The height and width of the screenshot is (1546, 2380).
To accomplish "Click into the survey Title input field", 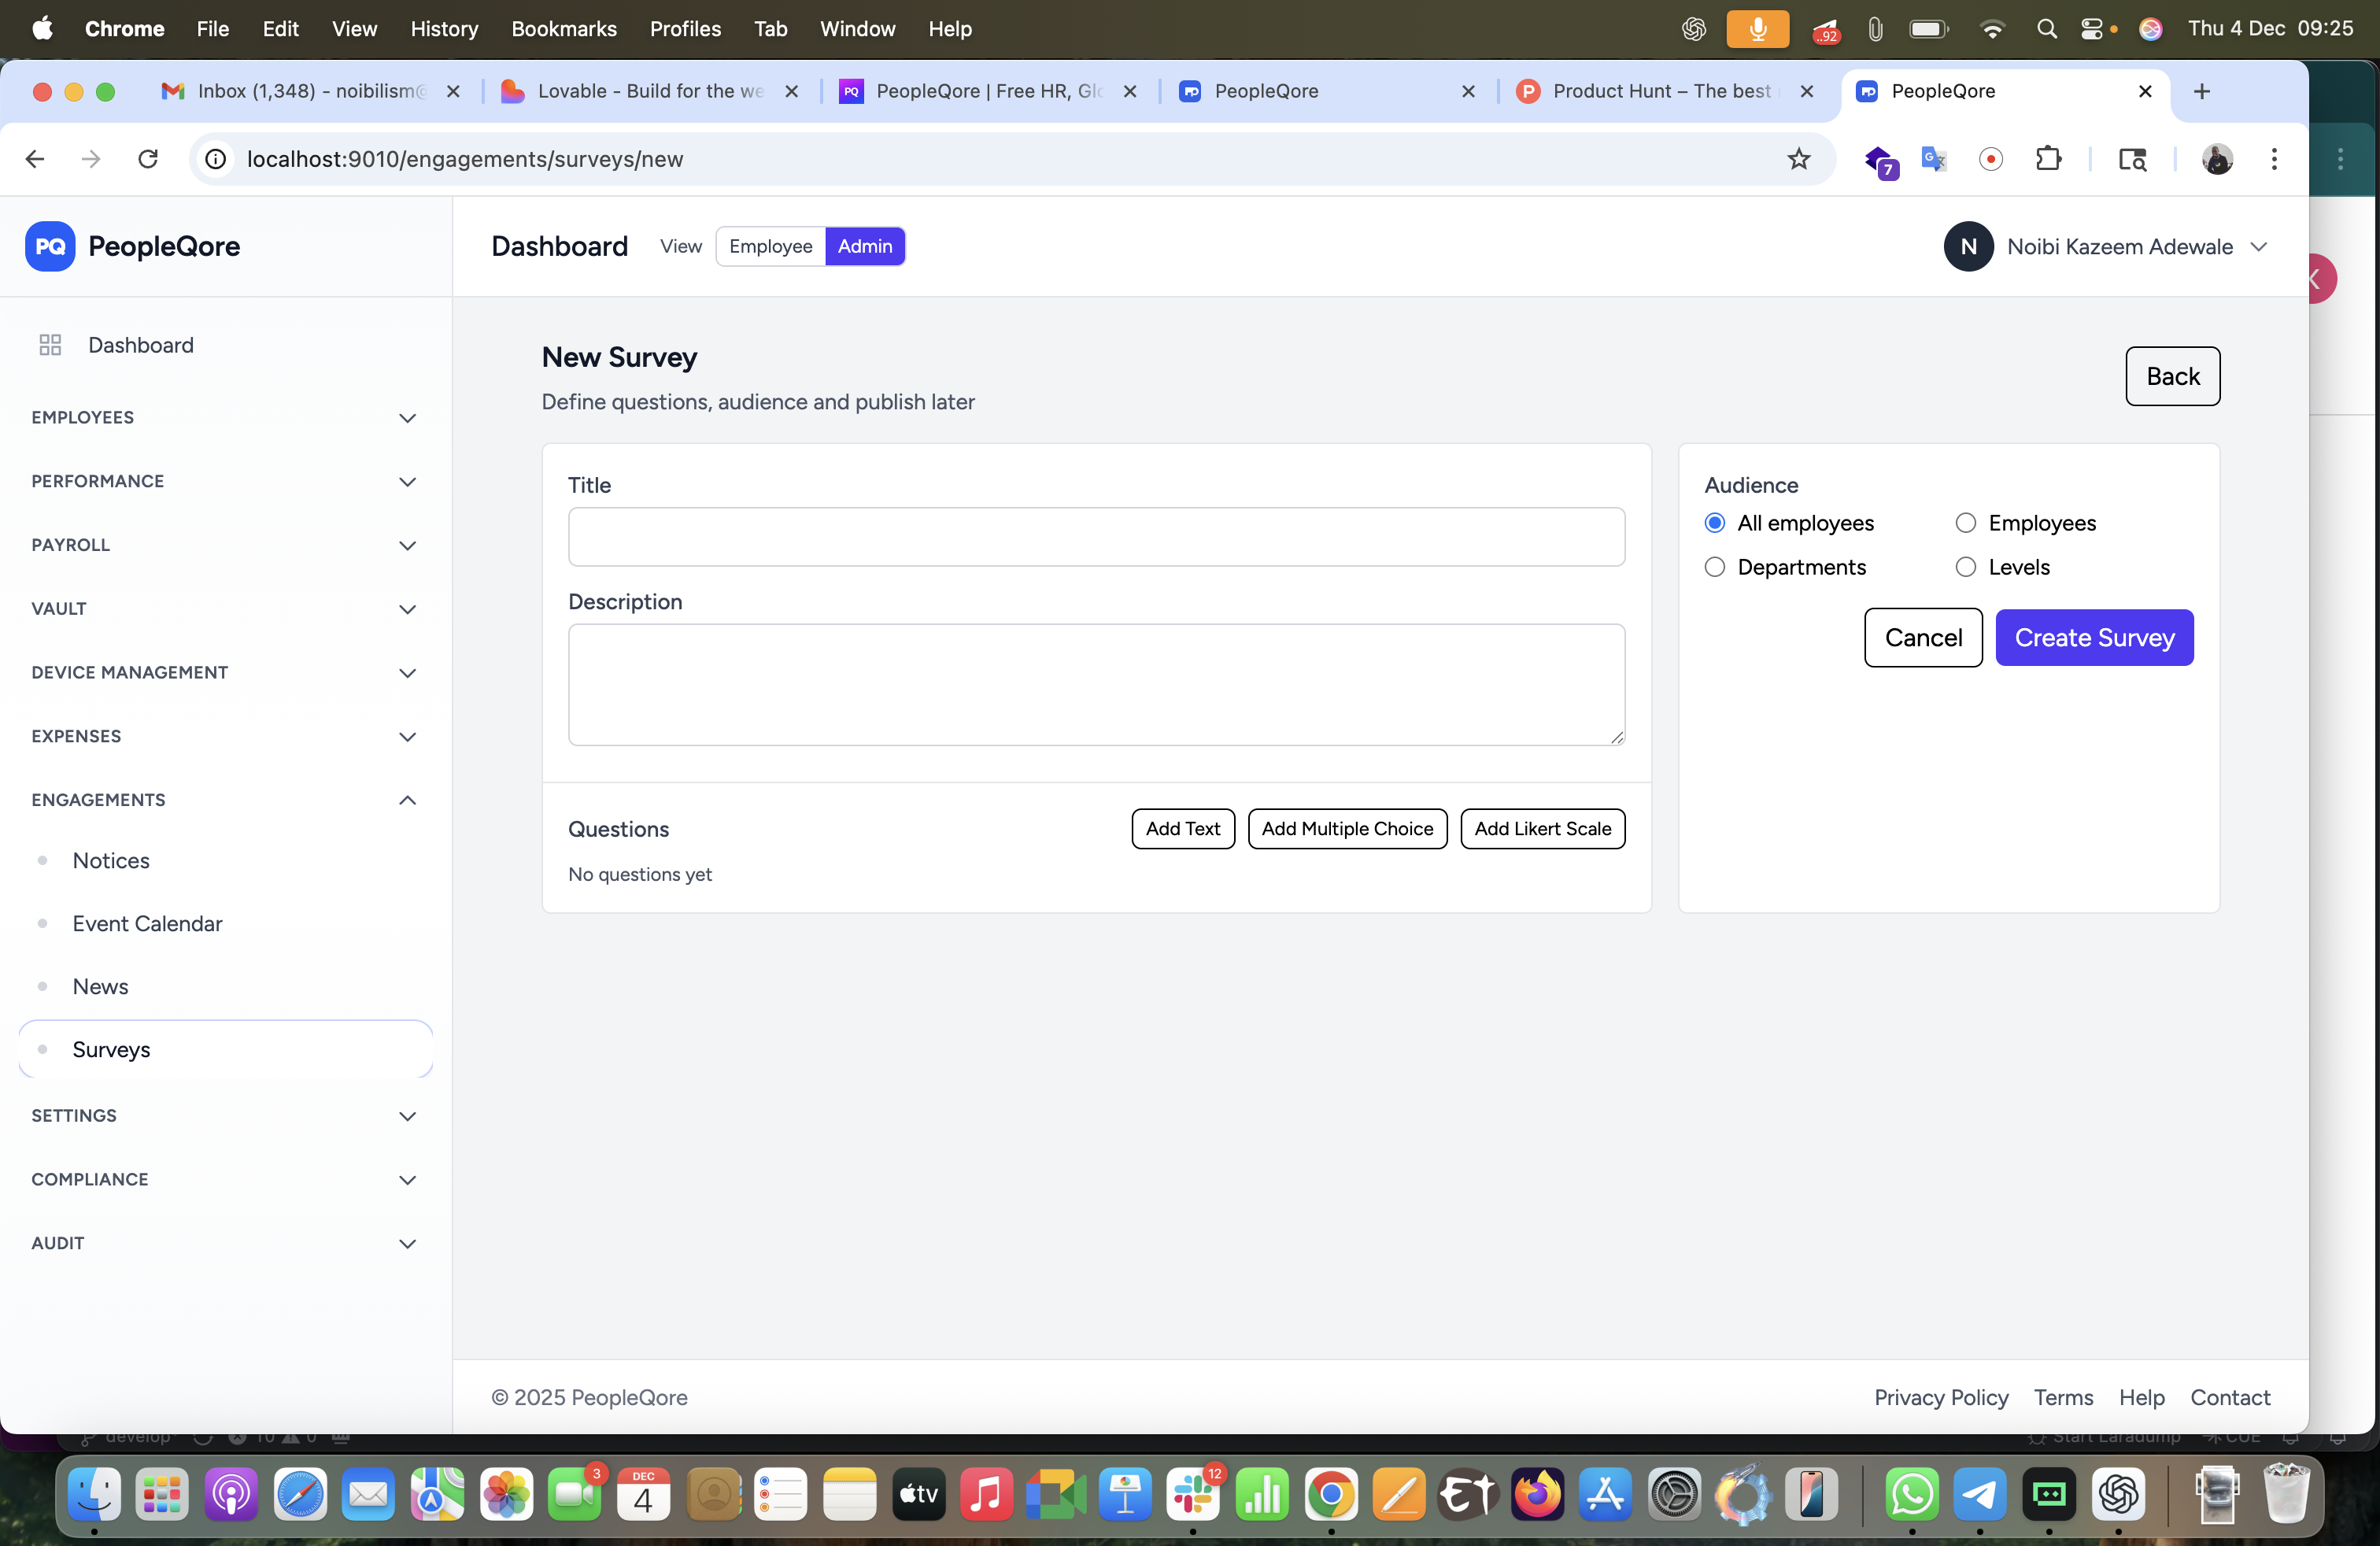I will [x=1095, y=537].
